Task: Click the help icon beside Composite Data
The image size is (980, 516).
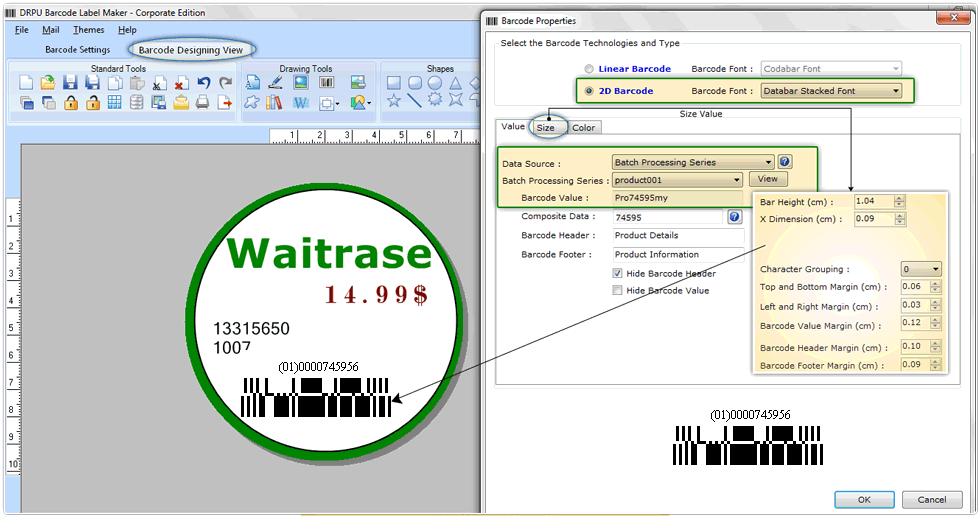Action: point(735,216)
